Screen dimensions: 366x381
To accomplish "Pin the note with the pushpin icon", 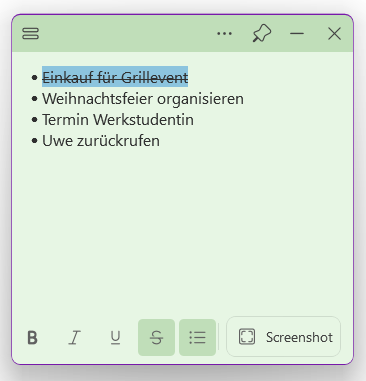I will click(x=262, y=33).
